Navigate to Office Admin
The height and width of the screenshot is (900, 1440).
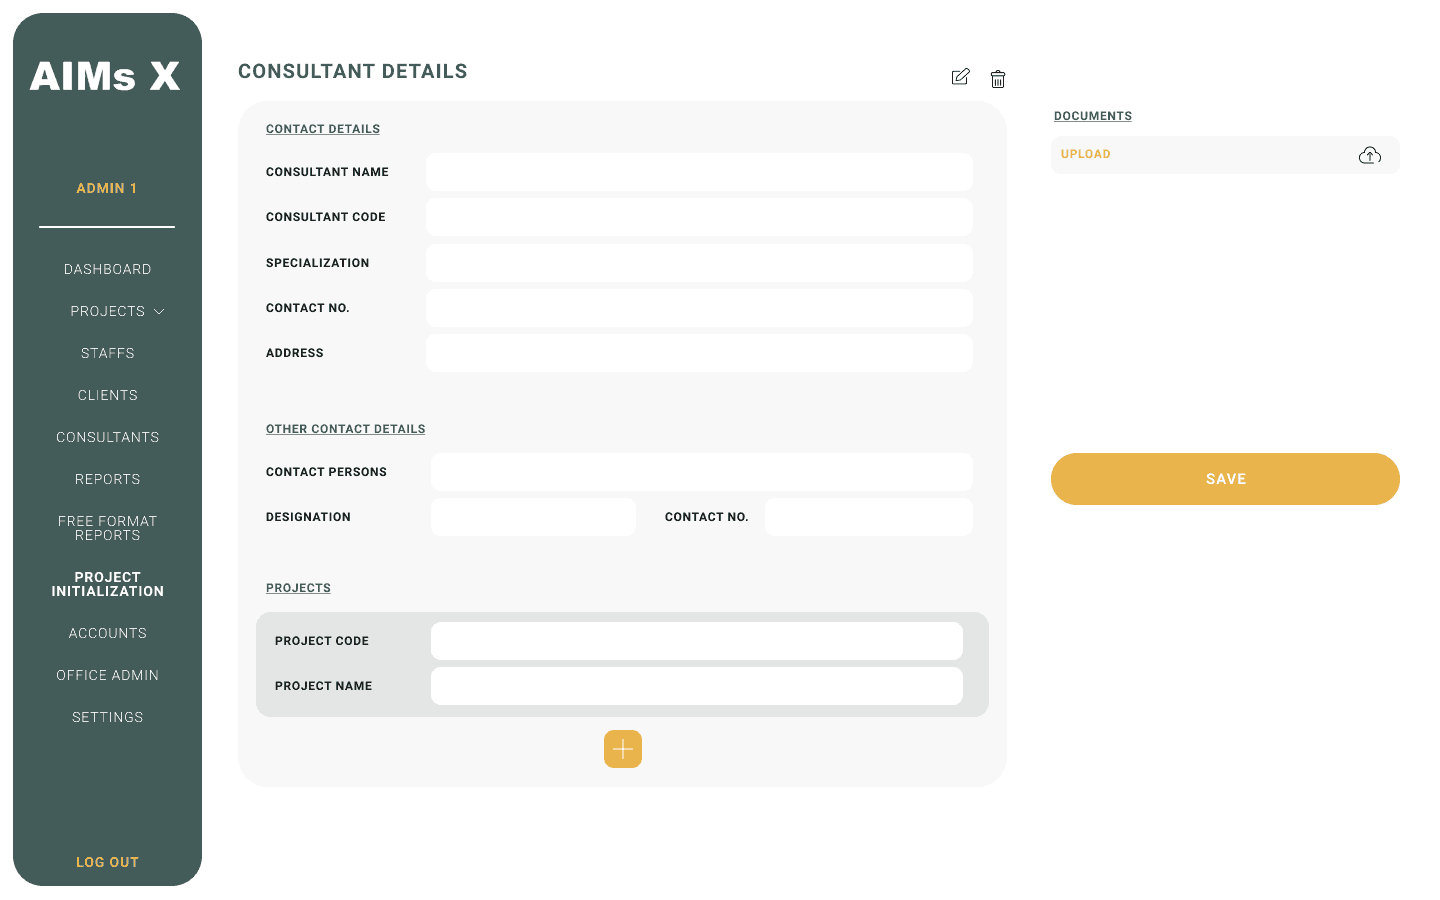point(107,675)
